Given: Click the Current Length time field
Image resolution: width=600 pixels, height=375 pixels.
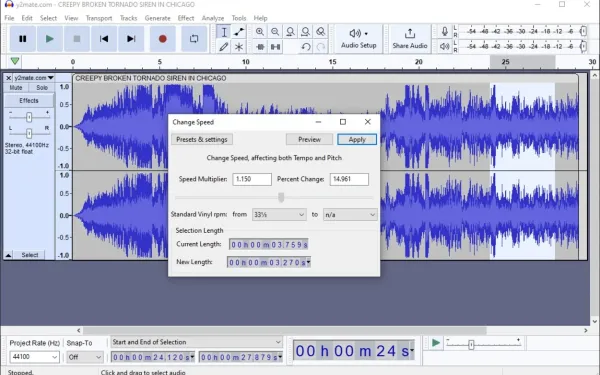Looking at the screenshot, I should click(269, 245).
